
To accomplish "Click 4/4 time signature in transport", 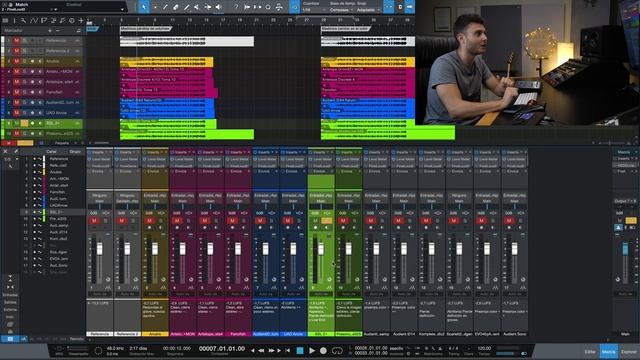I will click(x=453, y=349).
